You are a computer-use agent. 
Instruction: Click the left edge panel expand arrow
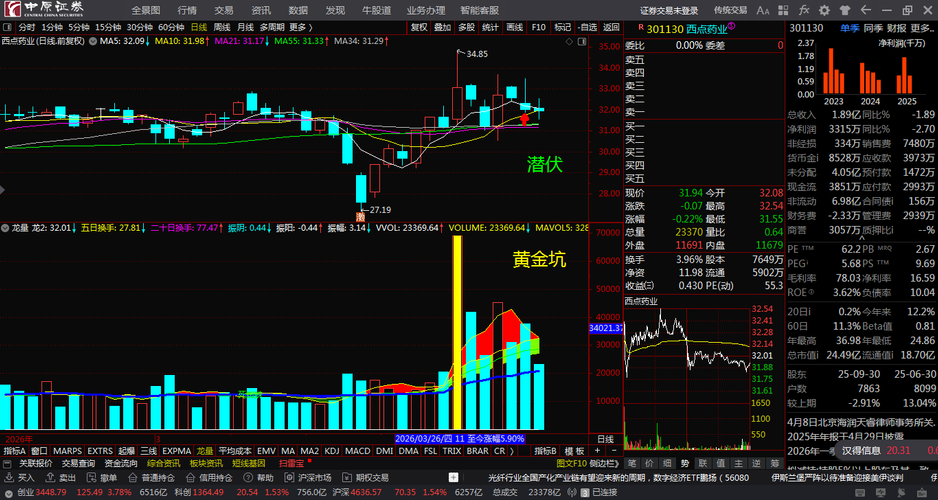2,190
